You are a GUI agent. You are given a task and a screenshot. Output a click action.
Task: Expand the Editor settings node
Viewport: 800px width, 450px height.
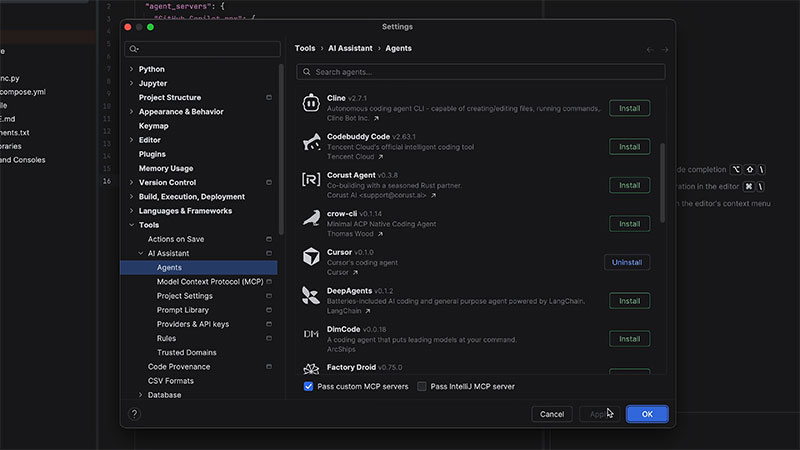(132, 140)
